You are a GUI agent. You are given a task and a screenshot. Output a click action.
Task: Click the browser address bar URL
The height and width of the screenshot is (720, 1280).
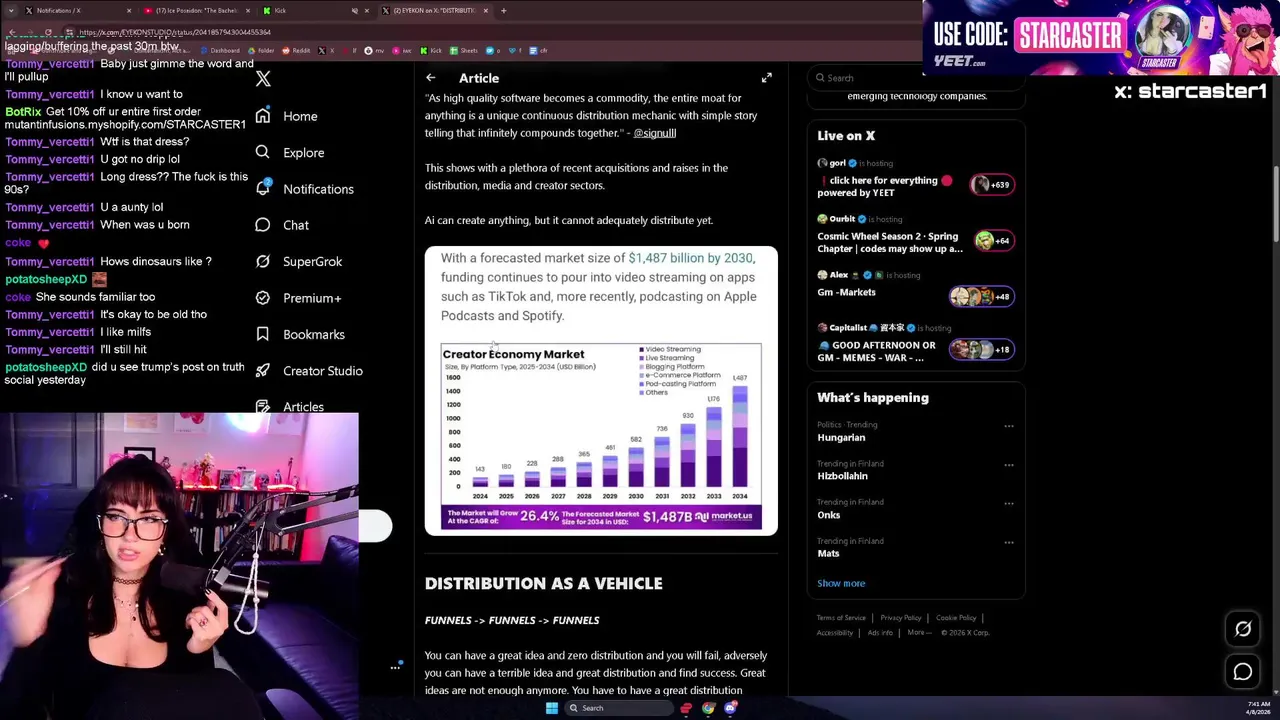[x=175, y=32]
